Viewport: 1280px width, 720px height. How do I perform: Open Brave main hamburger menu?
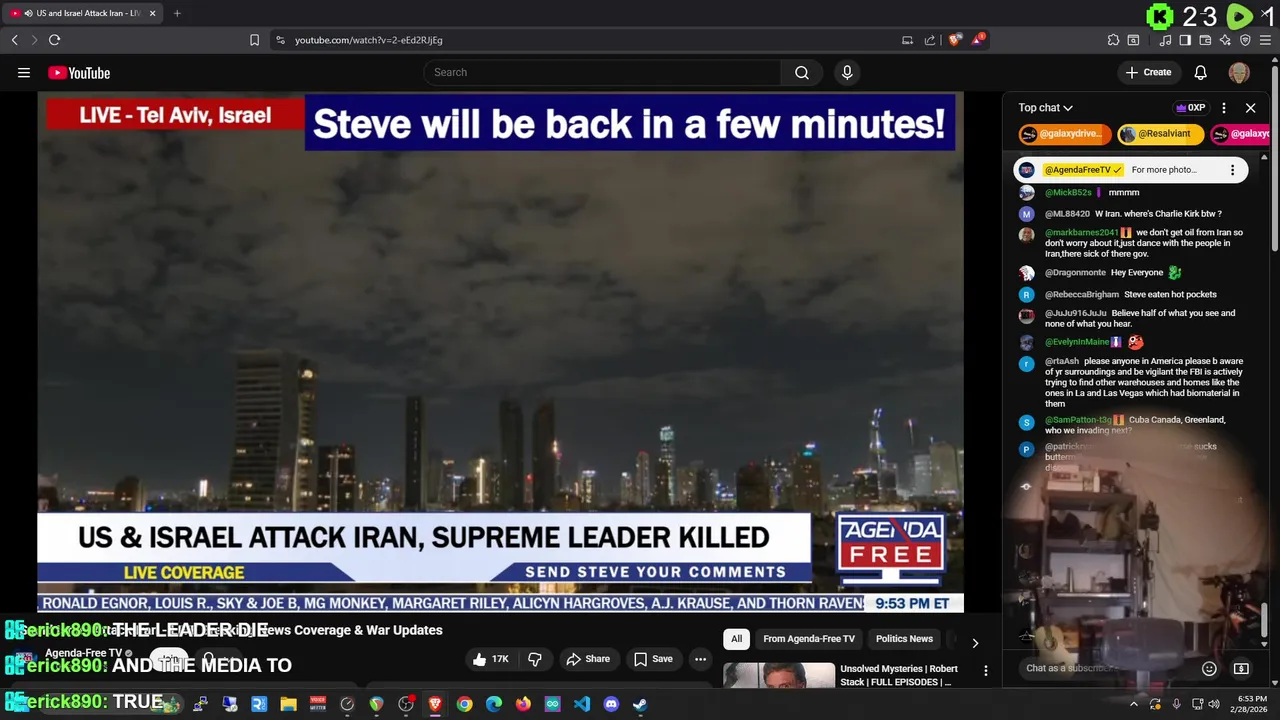coord(1265,40)
